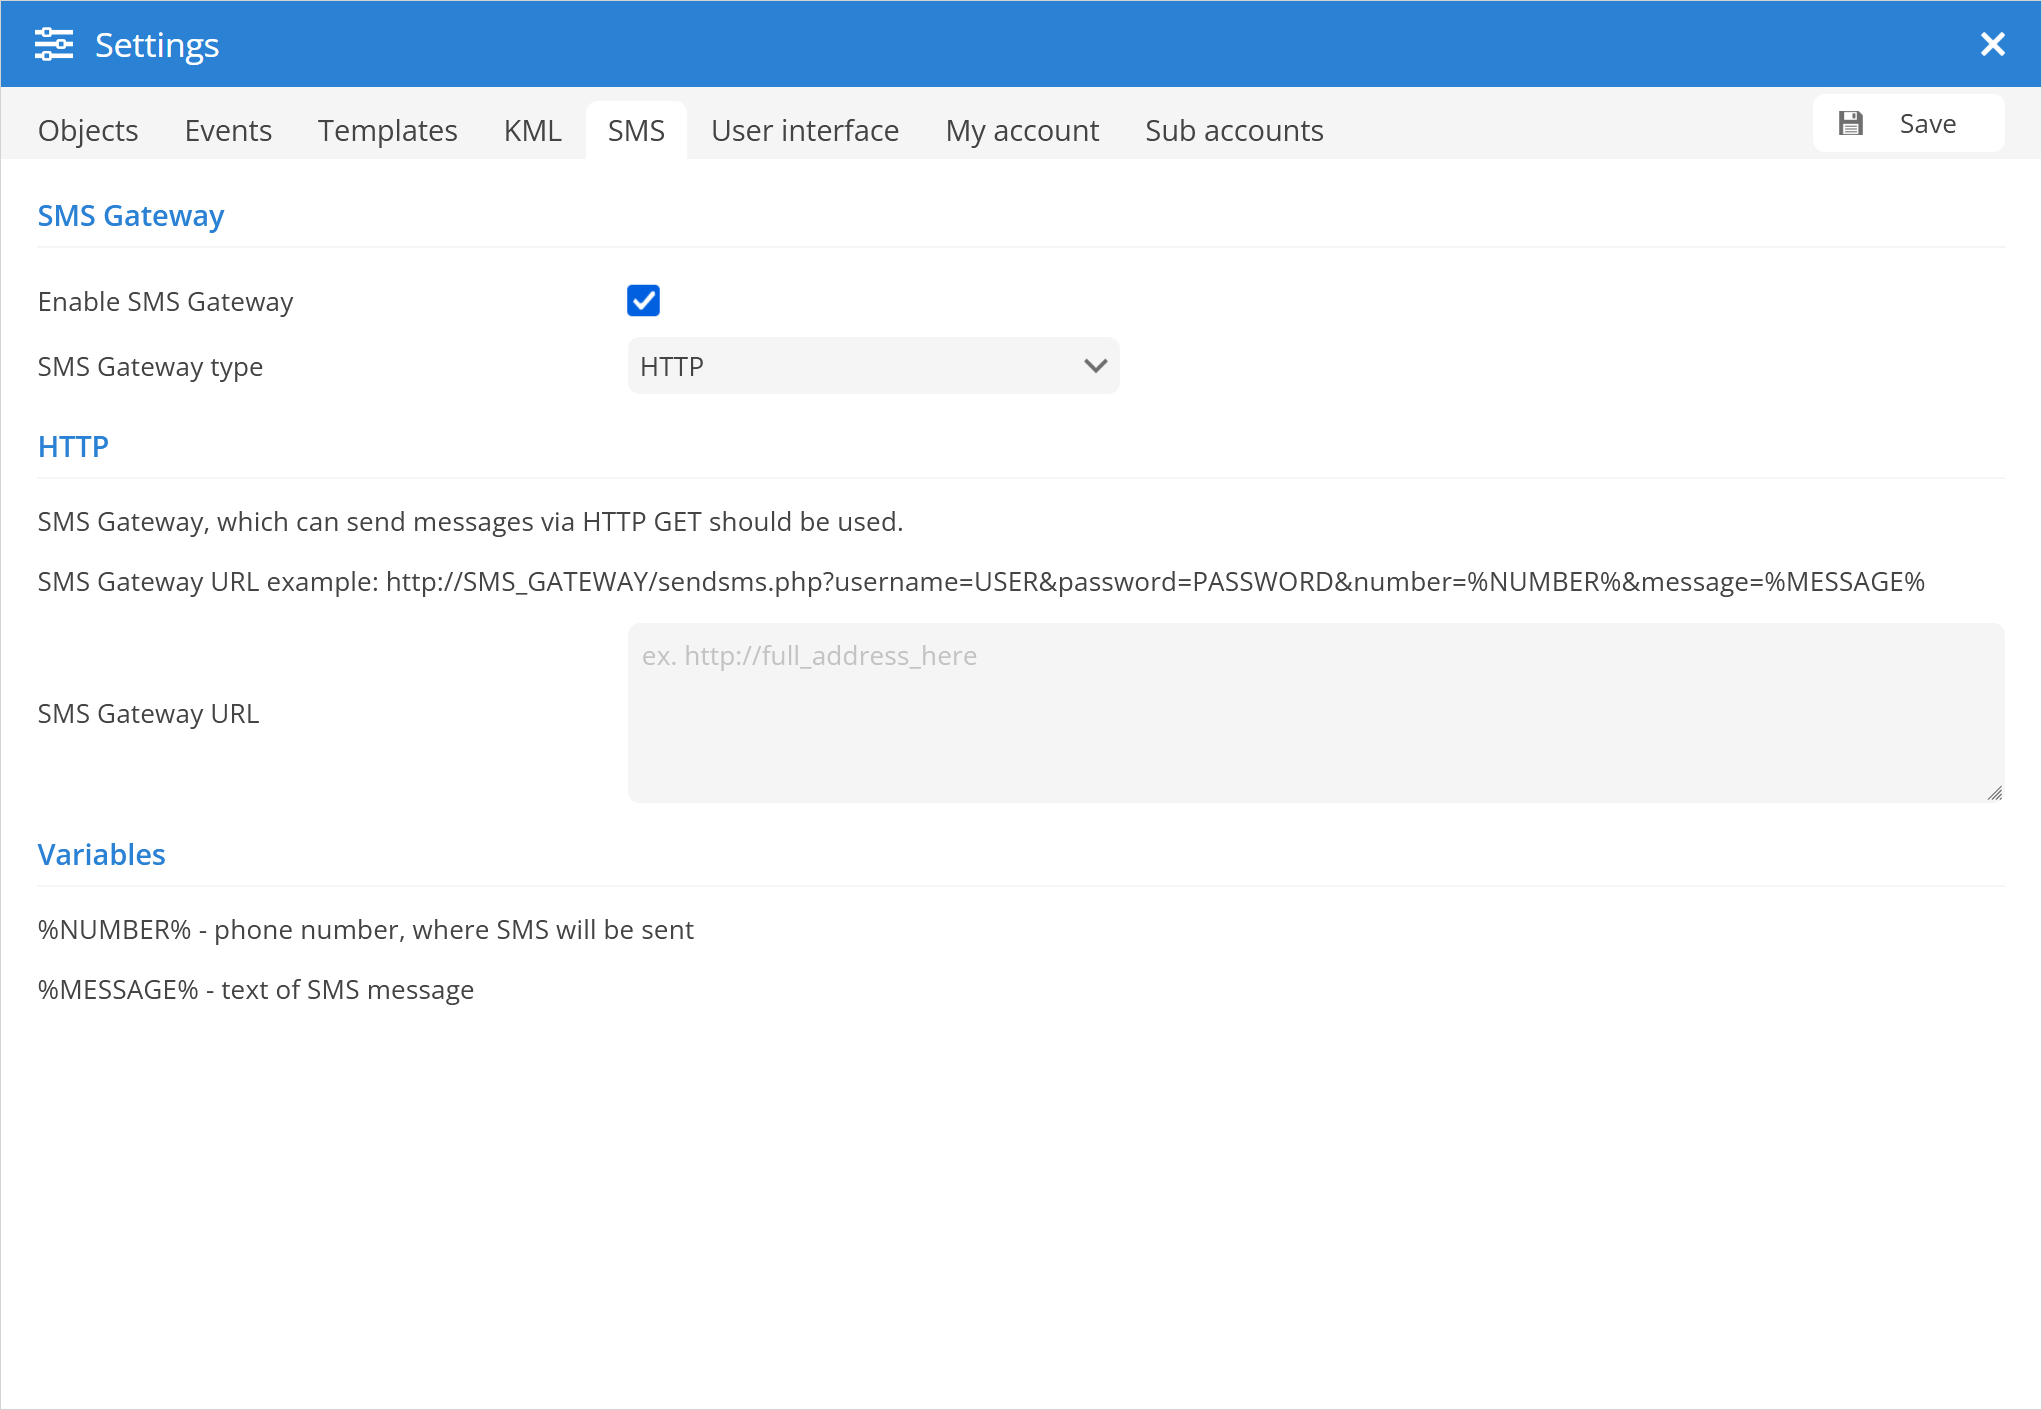
Task: Click the textarea resize handle corner
Action: pyautogui.click(x=1994, y=793)
